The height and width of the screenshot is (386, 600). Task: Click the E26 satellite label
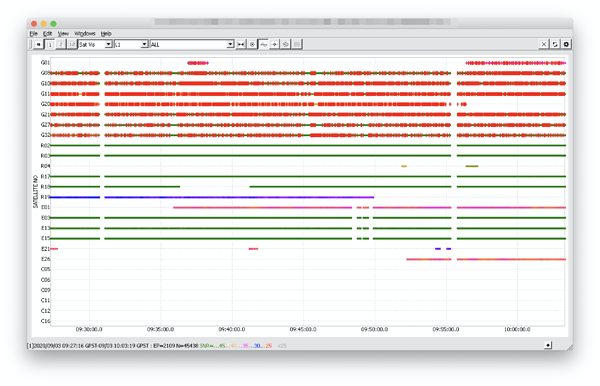point(45,259)
